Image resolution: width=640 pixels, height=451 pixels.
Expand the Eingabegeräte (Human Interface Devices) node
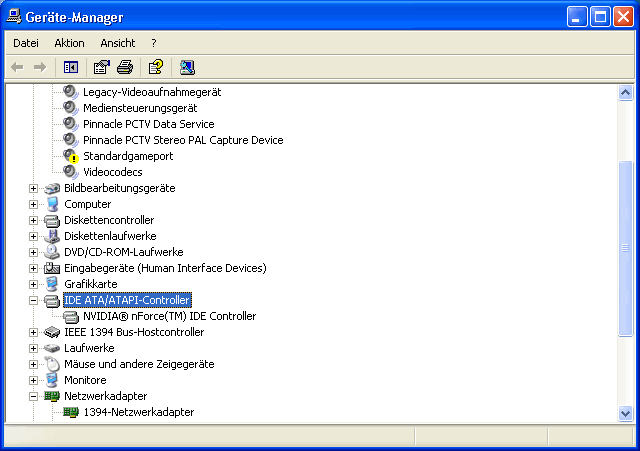coord(33,269)
